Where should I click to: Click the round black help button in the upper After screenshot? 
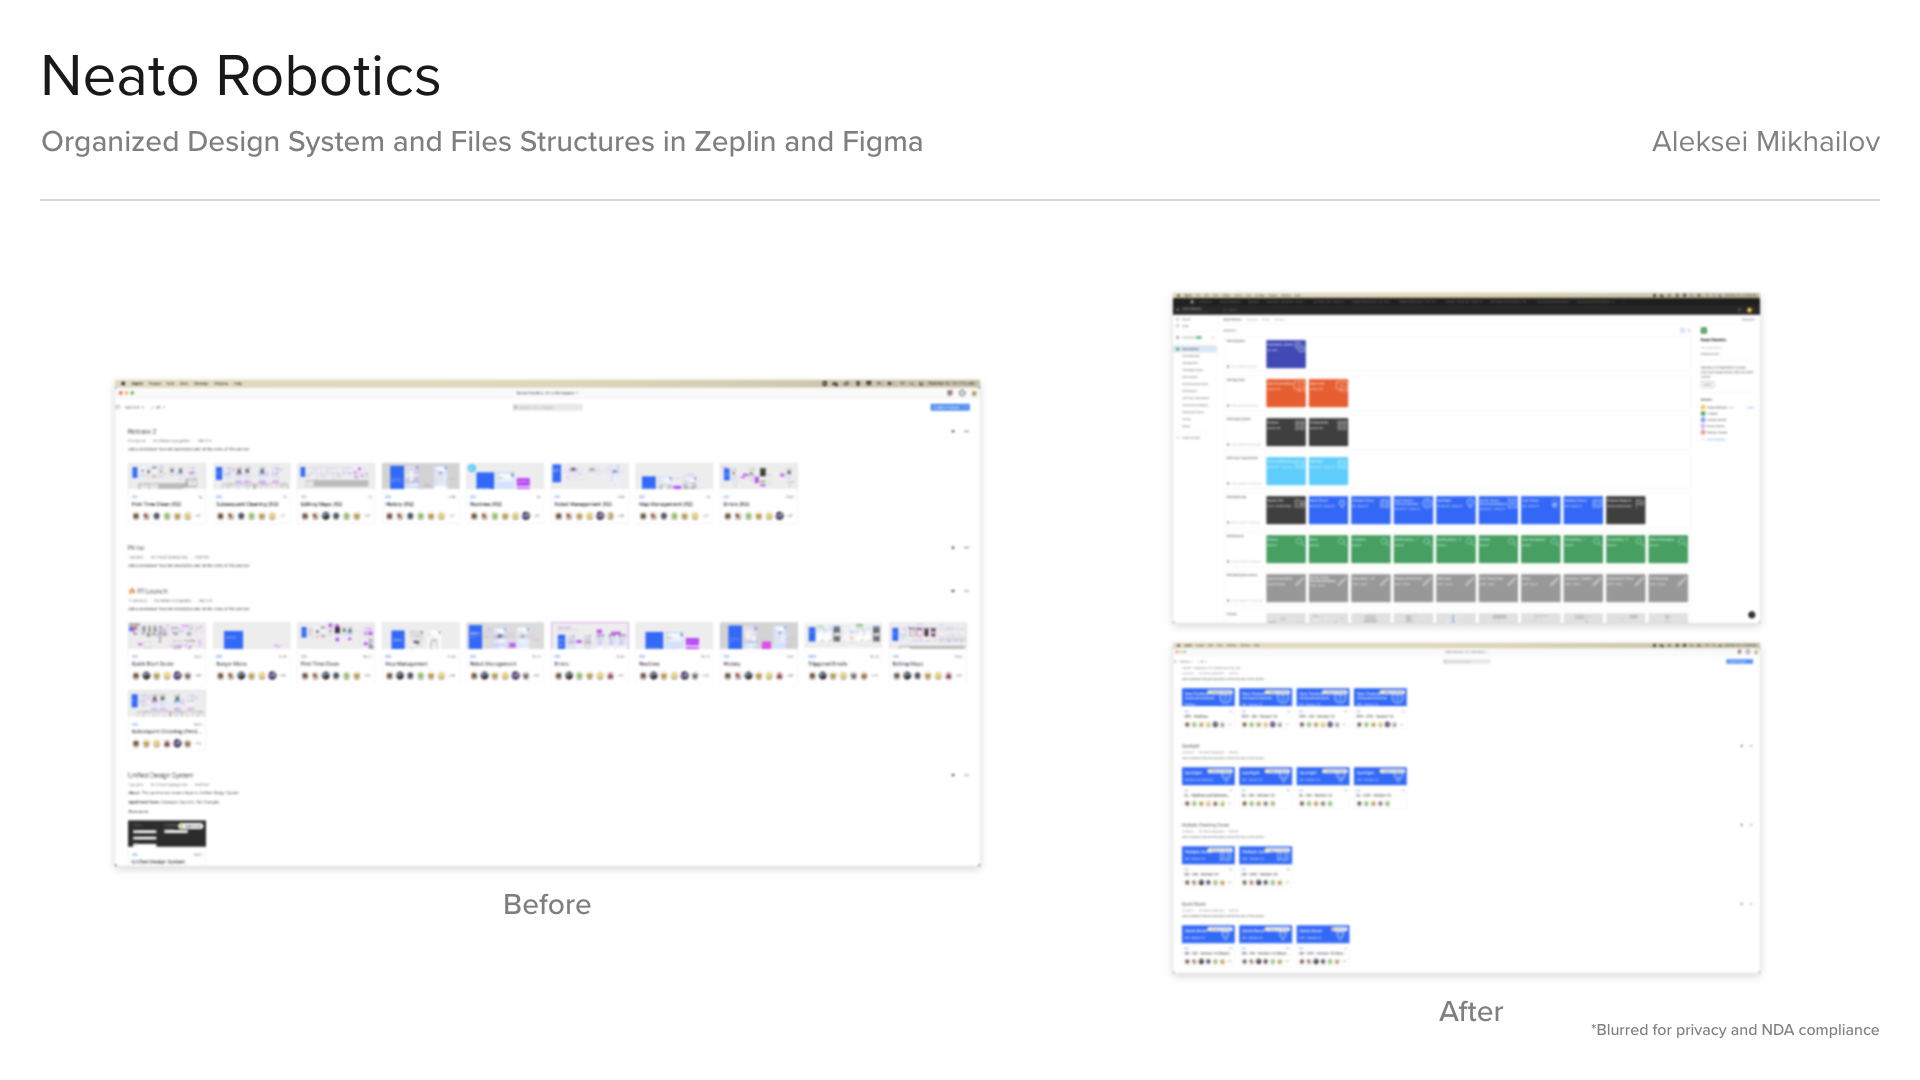click(x=1751, y=615)
